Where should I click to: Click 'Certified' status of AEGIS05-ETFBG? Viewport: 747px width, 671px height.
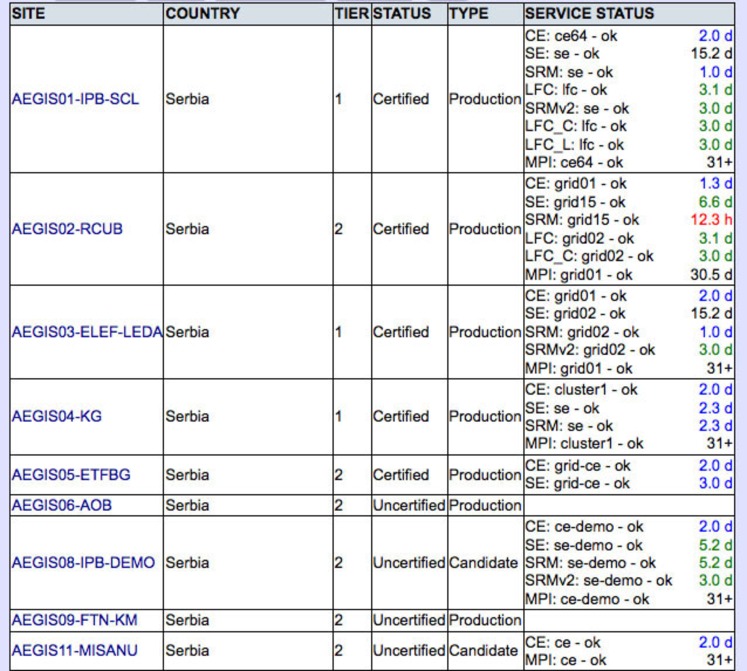(401, 475)
